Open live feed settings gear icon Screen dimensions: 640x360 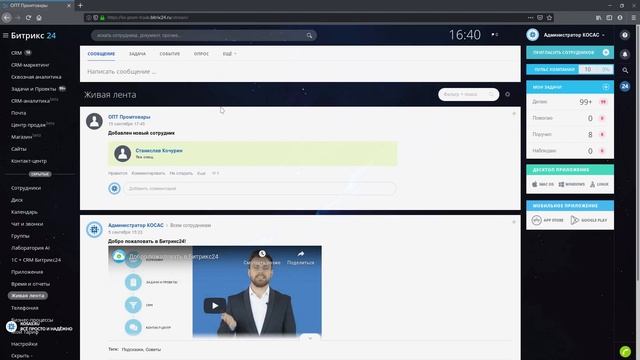(x=507, y=94)
